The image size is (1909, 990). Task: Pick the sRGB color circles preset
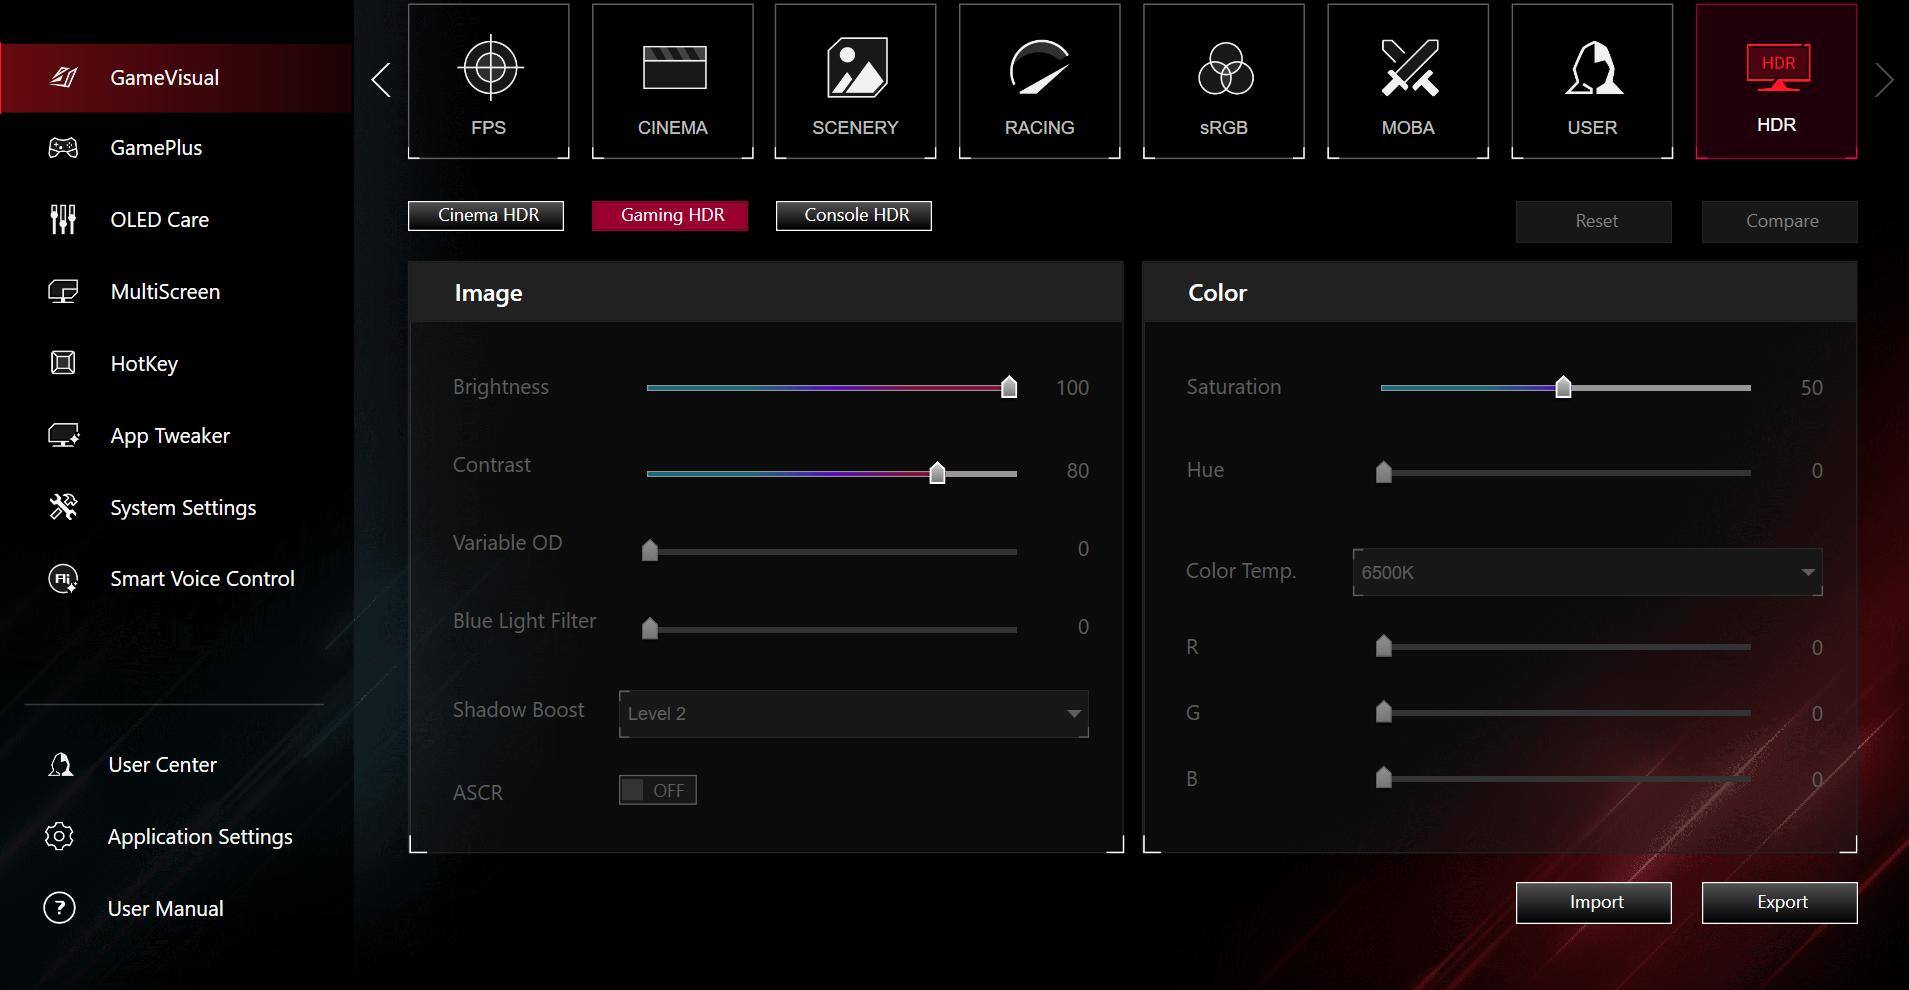click(x=1224, y=81)
